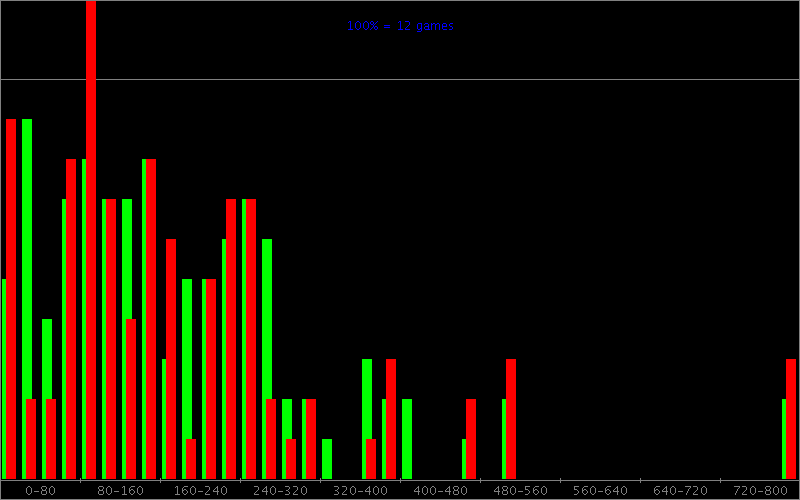Select the "80-160" axis label
The height and width of the screenshot is (500, 800).
pos(120,491)
